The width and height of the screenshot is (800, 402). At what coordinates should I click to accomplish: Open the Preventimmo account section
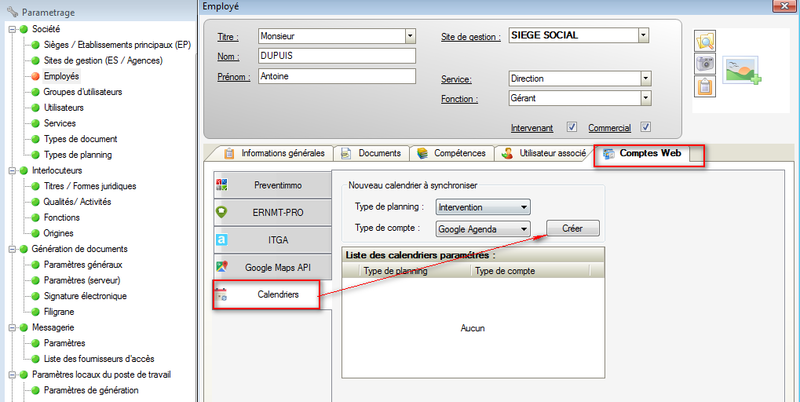tap(271, 185)
